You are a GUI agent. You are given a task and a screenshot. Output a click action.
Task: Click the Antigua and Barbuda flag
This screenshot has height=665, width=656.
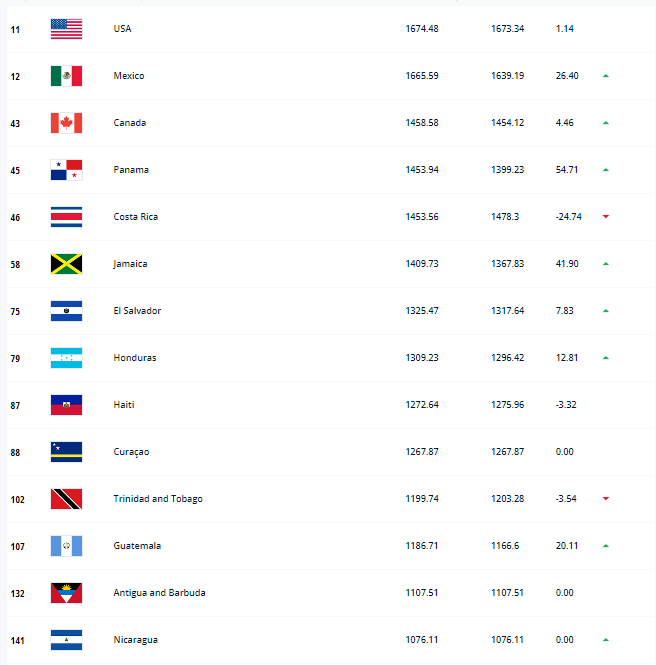click(66, 593)
